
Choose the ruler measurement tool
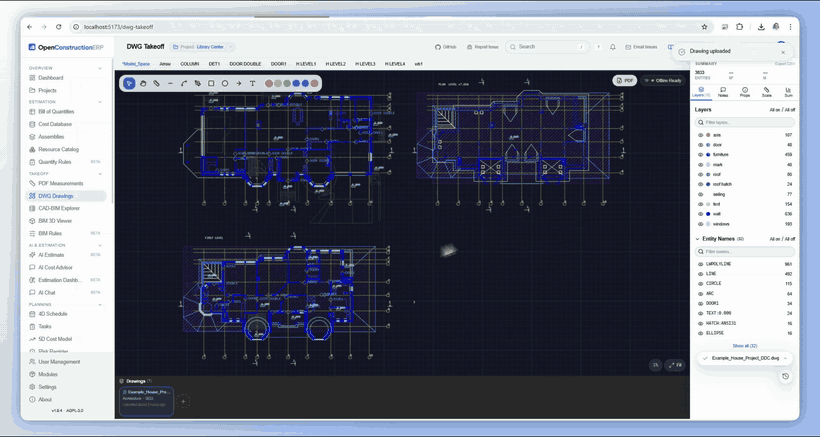pyautogui.click(x=156, y=83)
